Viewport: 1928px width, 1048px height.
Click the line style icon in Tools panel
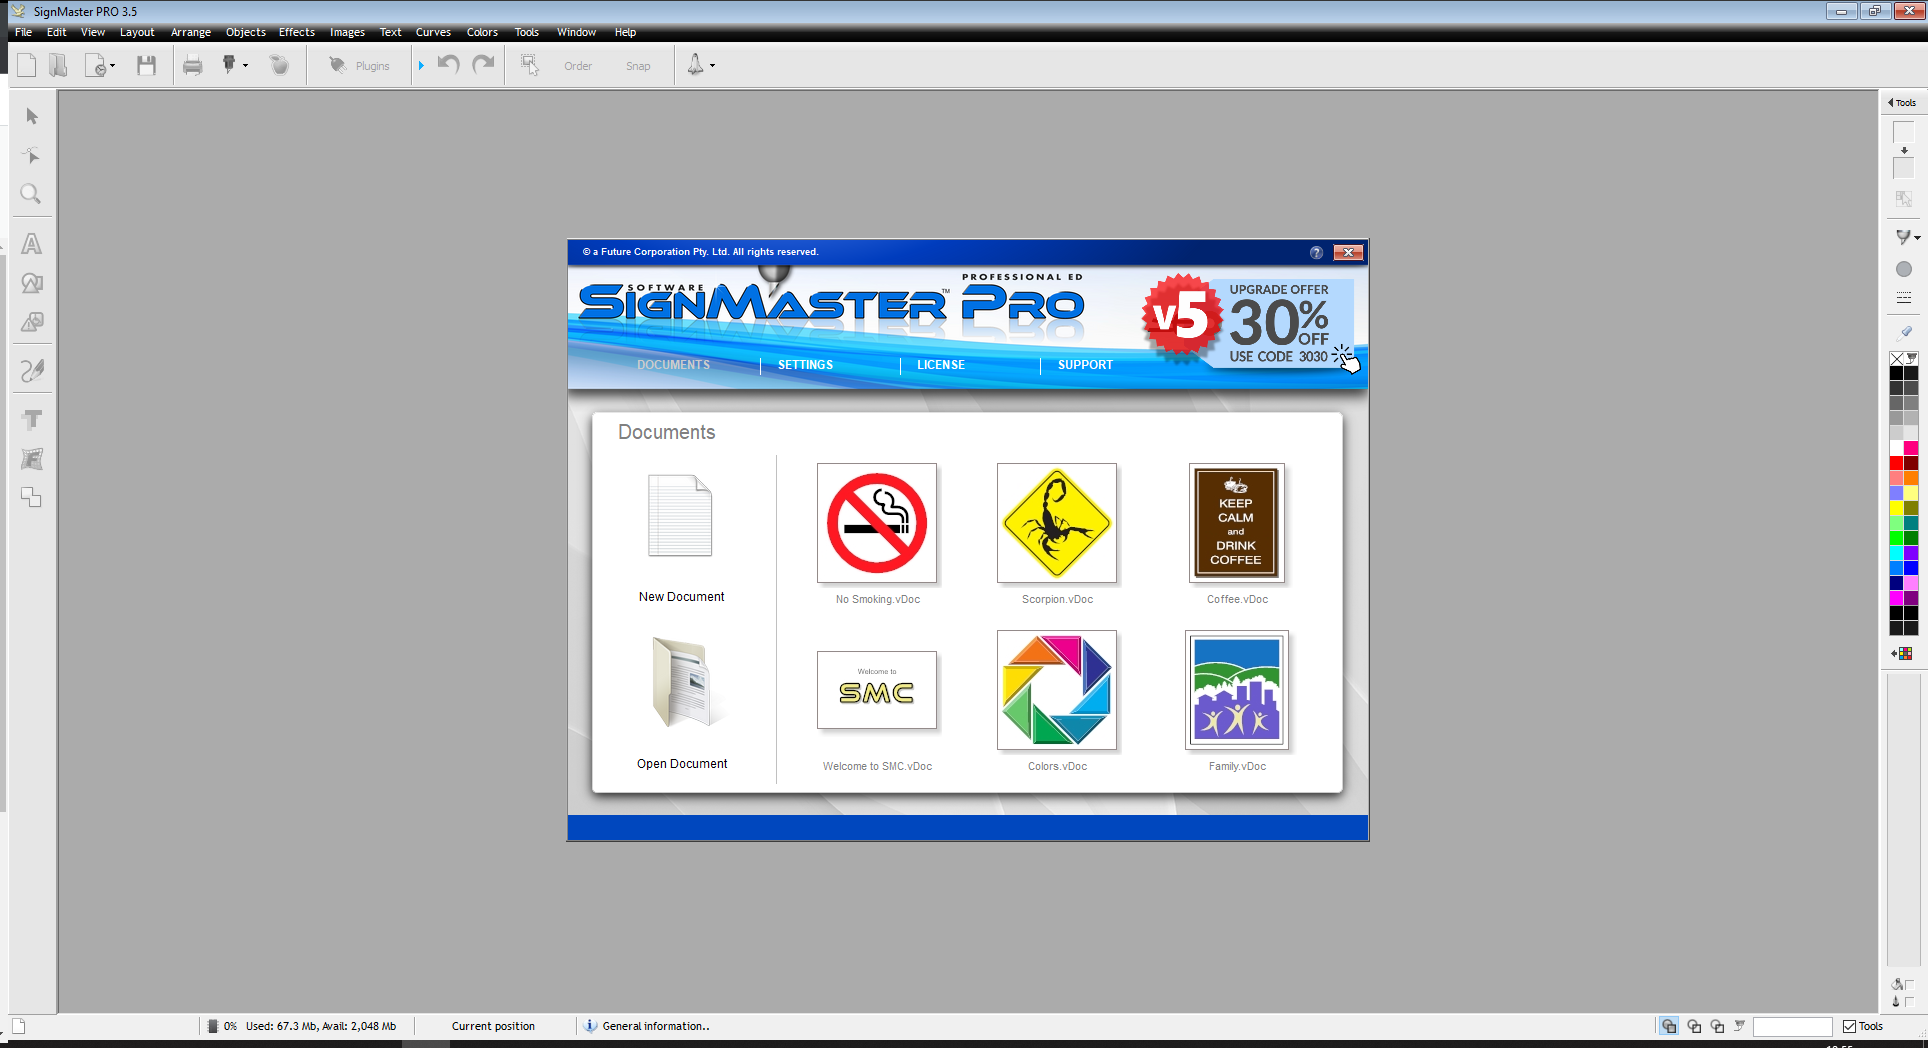coord(1904,298)
